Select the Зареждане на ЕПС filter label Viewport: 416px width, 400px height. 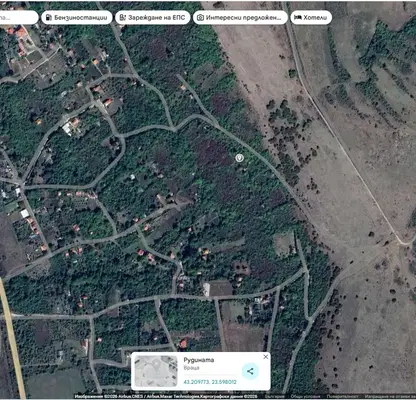(156, 17)
